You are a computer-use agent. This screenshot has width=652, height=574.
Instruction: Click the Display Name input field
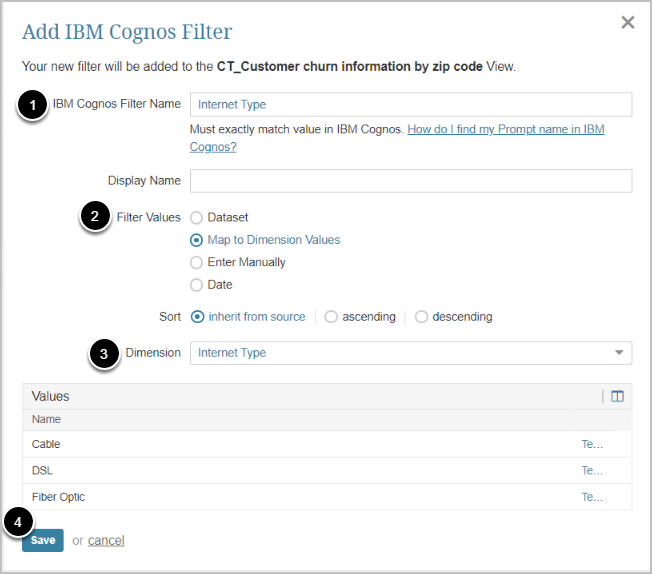pyautogui.click(x=410, y=181)
